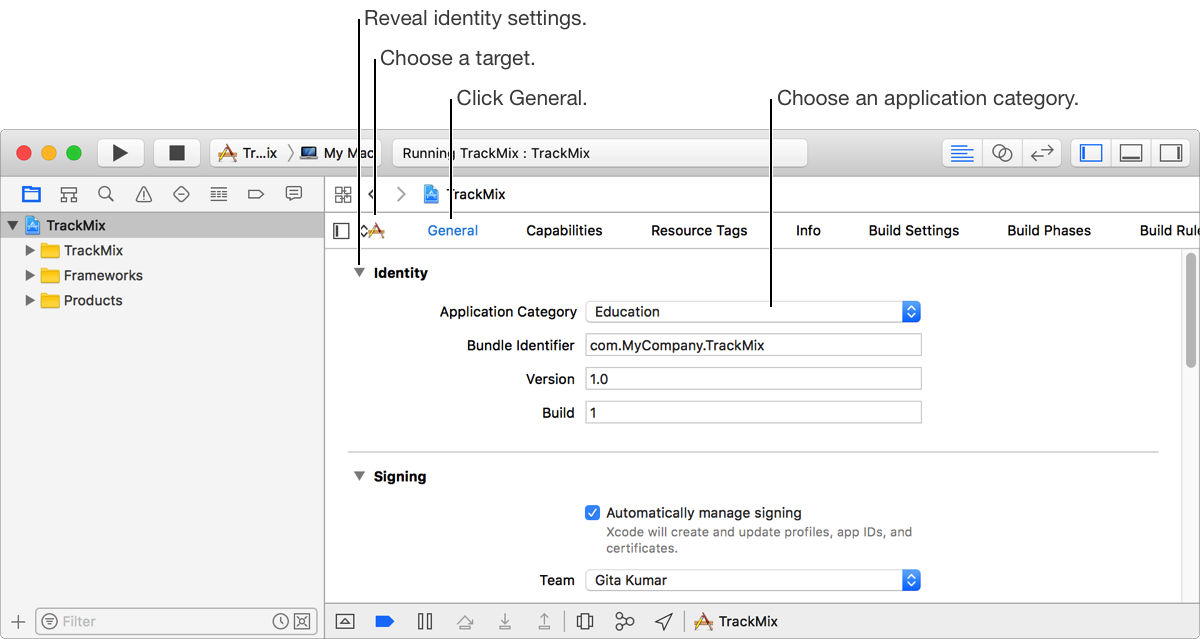Switch to the Info tab

point(808,231)
